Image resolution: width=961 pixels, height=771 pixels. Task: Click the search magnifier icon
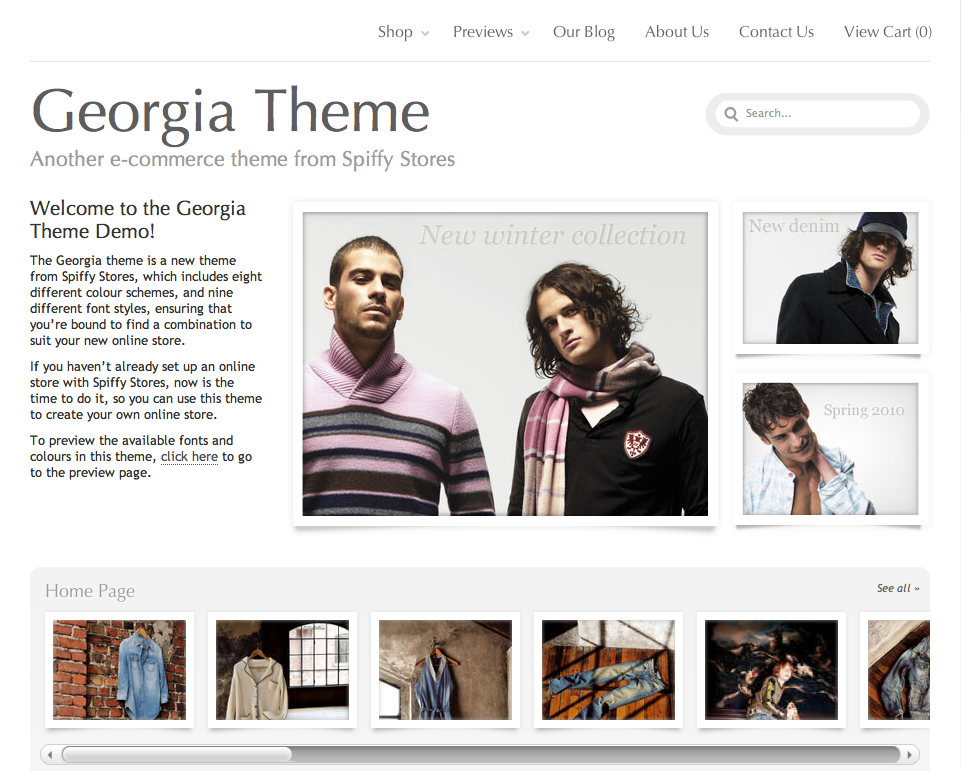731,114
